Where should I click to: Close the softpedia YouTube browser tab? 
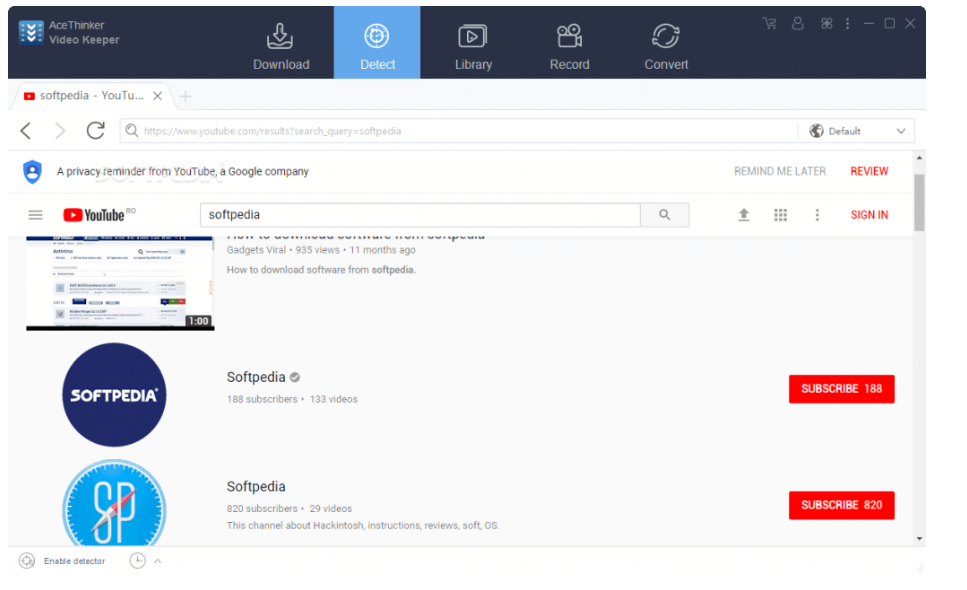click(x=157, y=96)
